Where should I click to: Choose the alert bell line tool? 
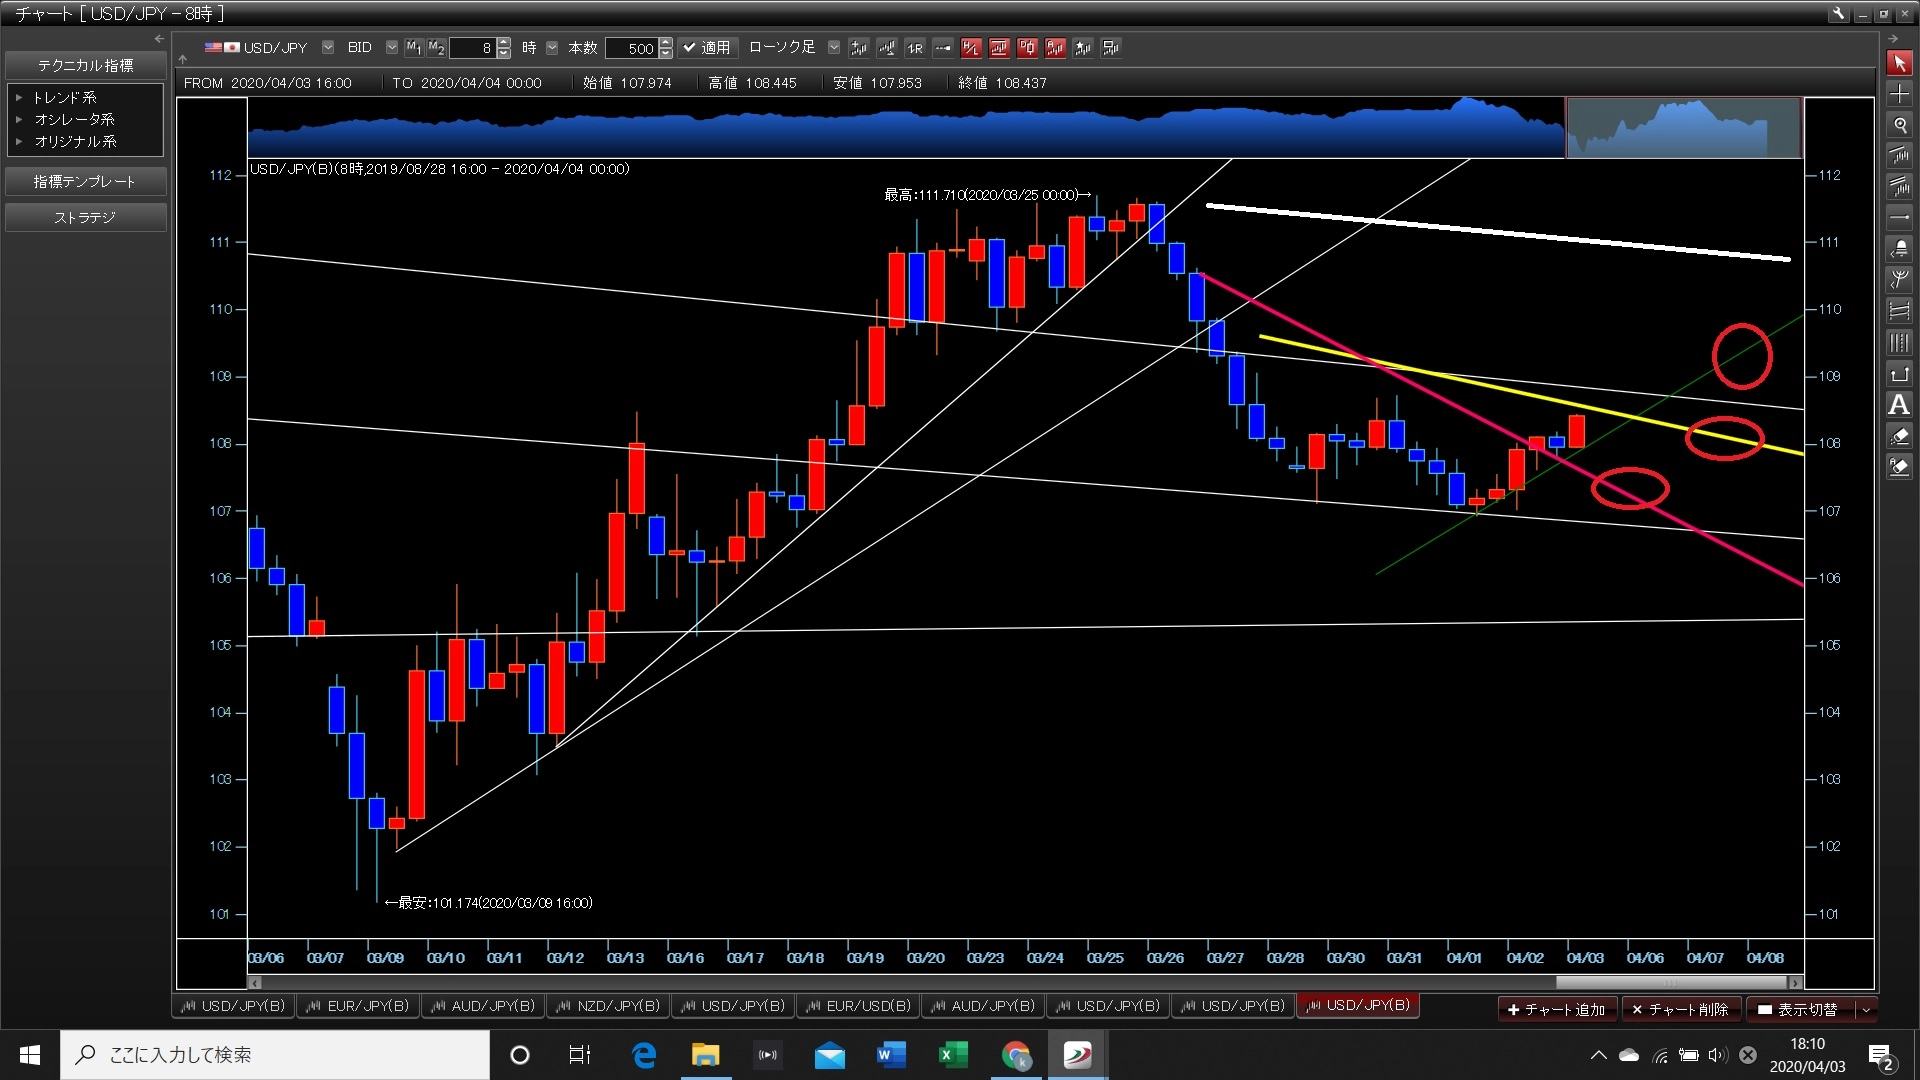(1899, 248)
